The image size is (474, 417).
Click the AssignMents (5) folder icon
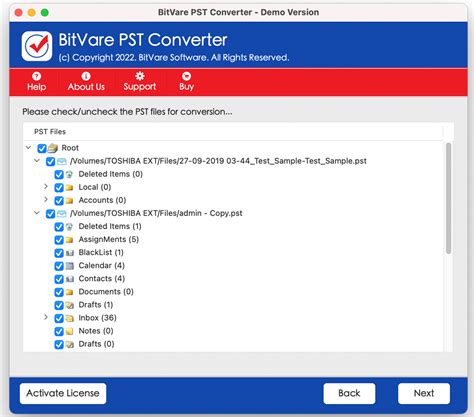[69, 240]
